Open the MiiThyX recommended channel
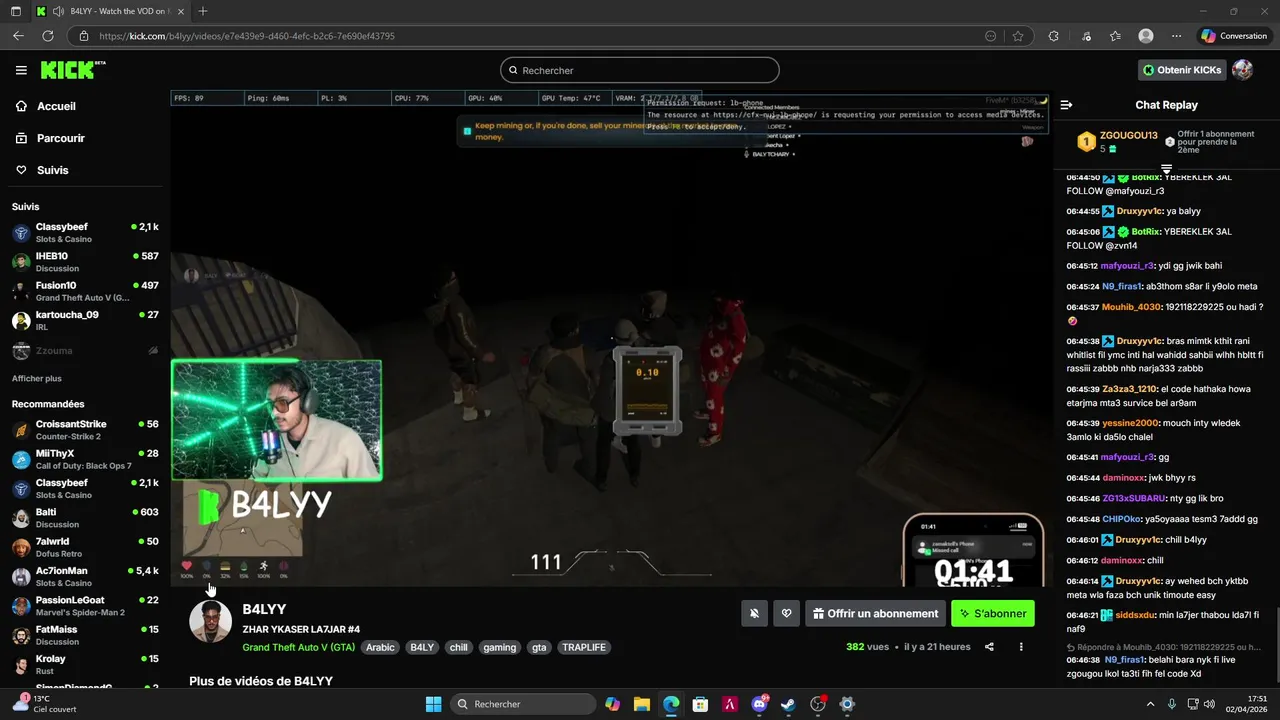The image size is (1280, 720). click(x=85, y=459)
